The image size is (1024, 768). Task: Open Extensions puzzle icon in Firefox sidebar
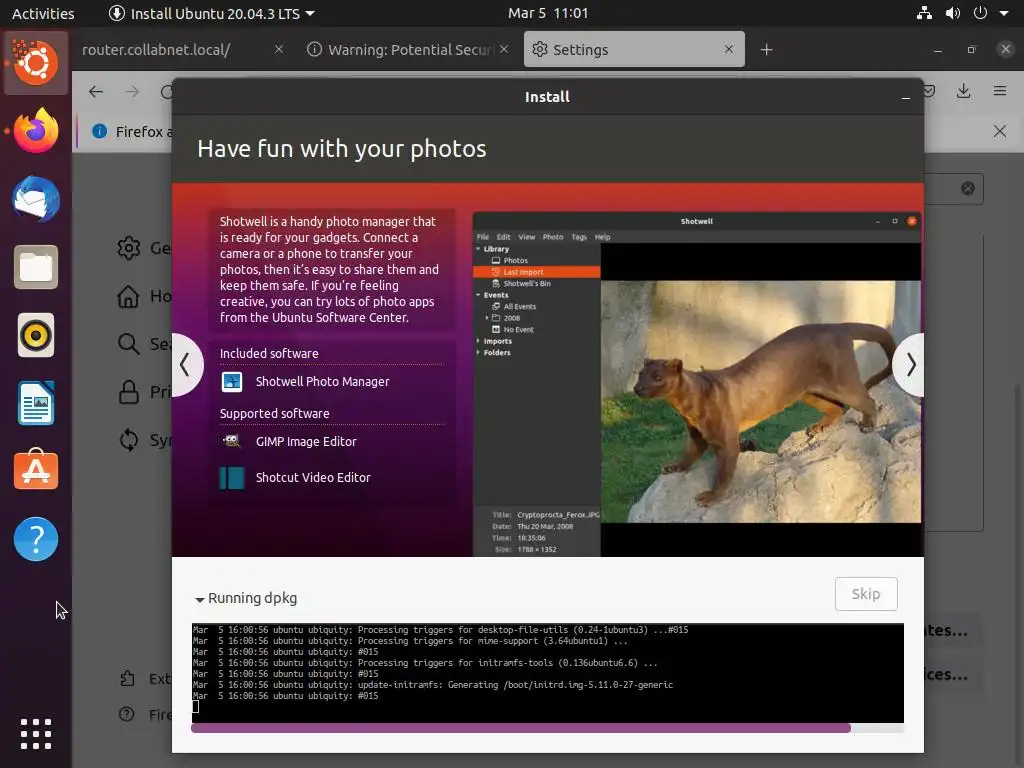(127, 679)
